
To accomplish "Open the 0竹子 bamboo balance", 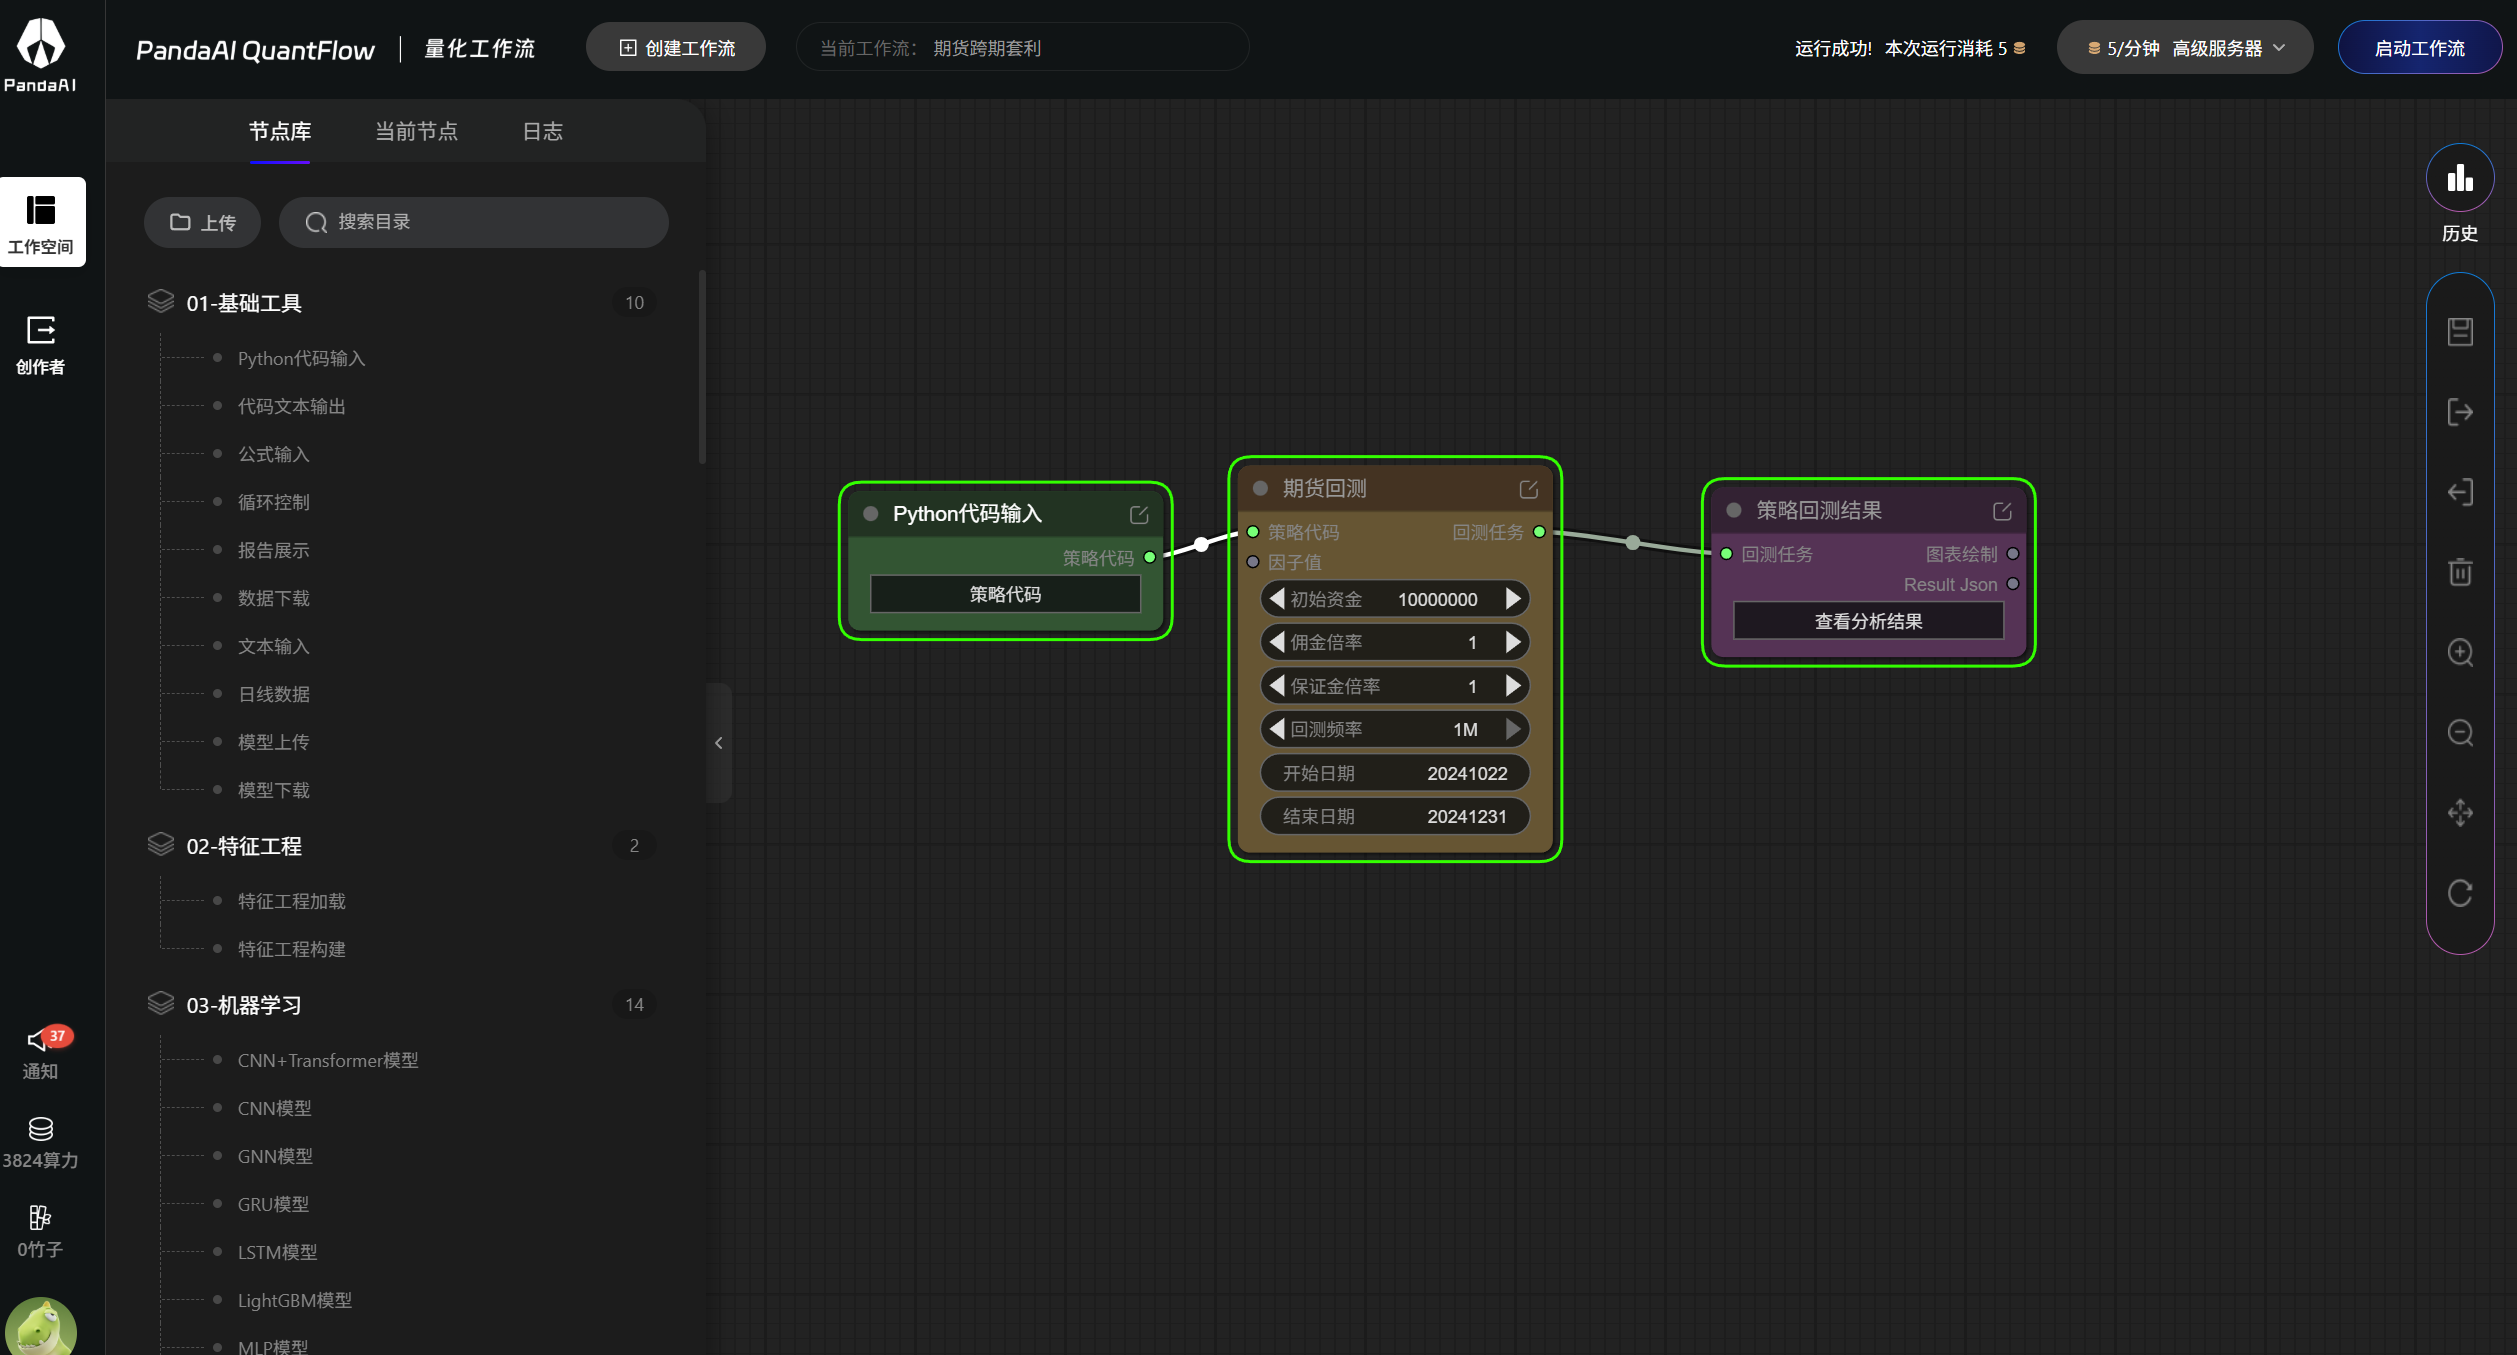I will pos(40,1231).
